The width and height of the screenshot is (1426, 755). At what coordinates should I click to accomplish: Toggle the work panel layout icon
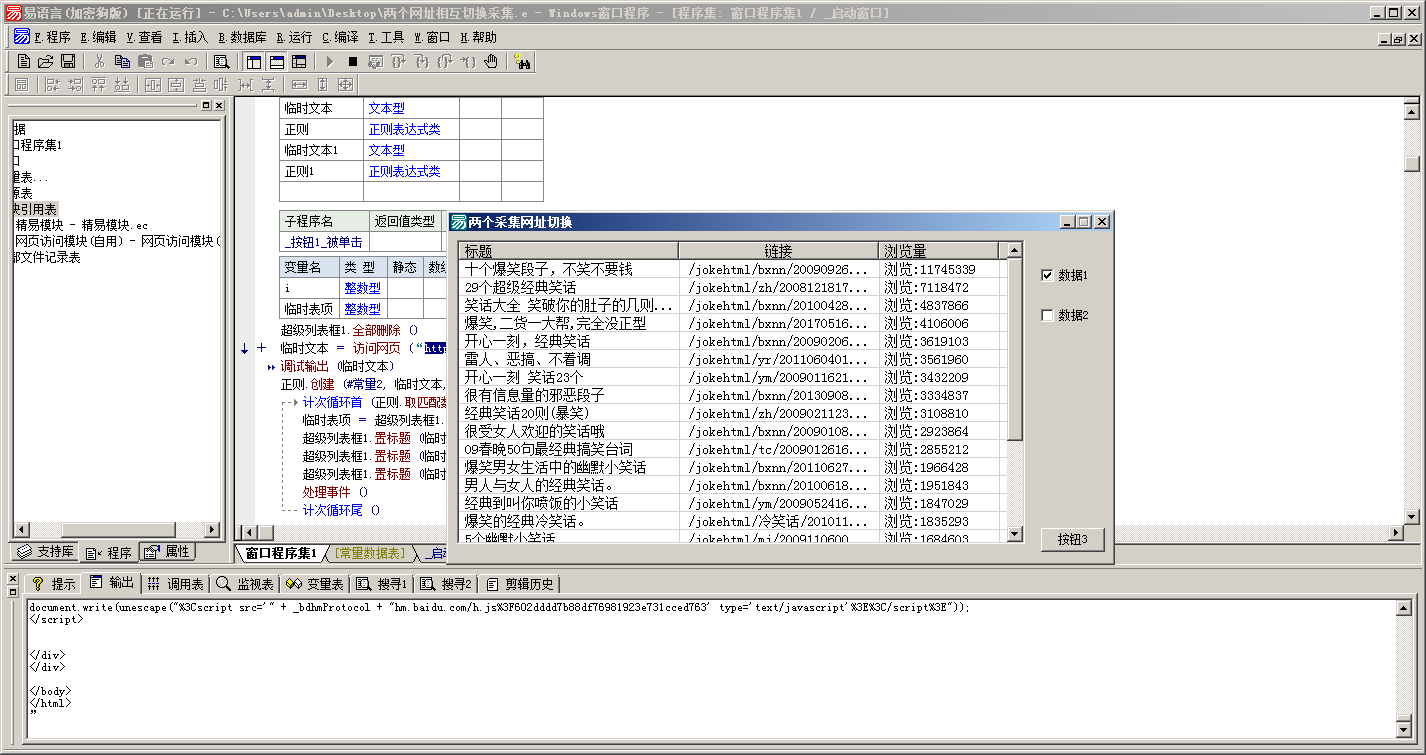click(x=254, y=61)
